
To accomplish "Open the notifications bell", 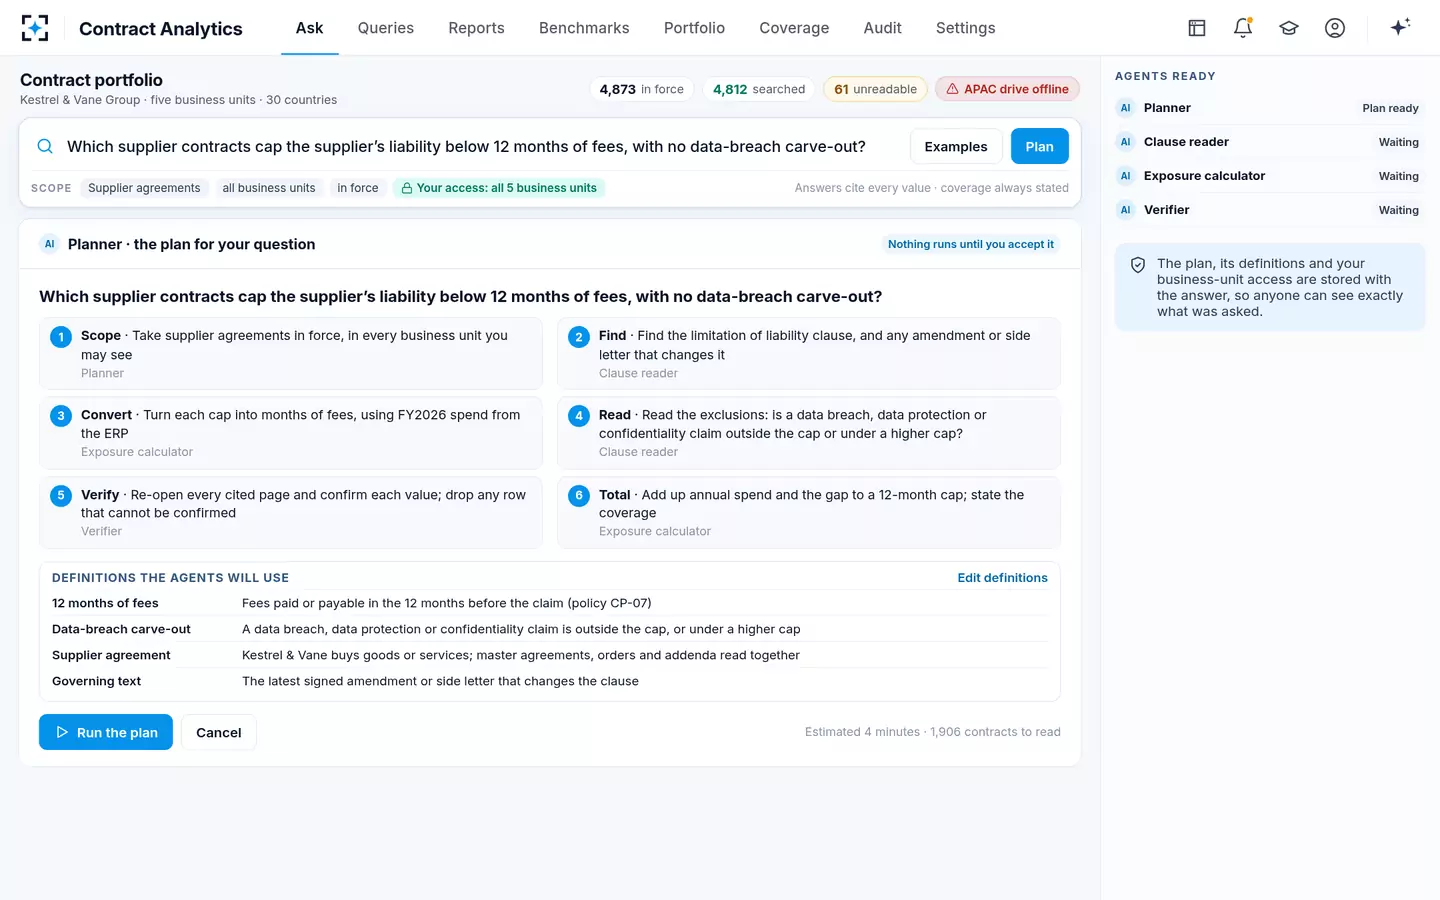I will (x=1243, y=28).
